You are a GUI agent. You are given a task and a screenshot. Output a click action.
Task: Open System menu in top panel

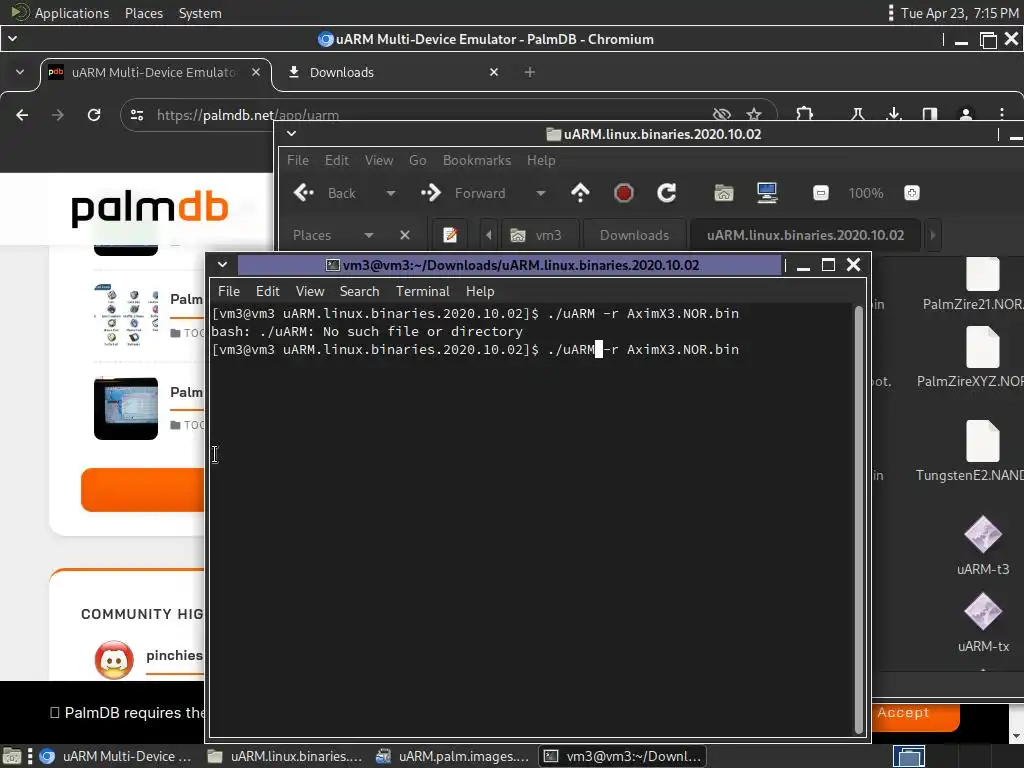pos(200,13)
